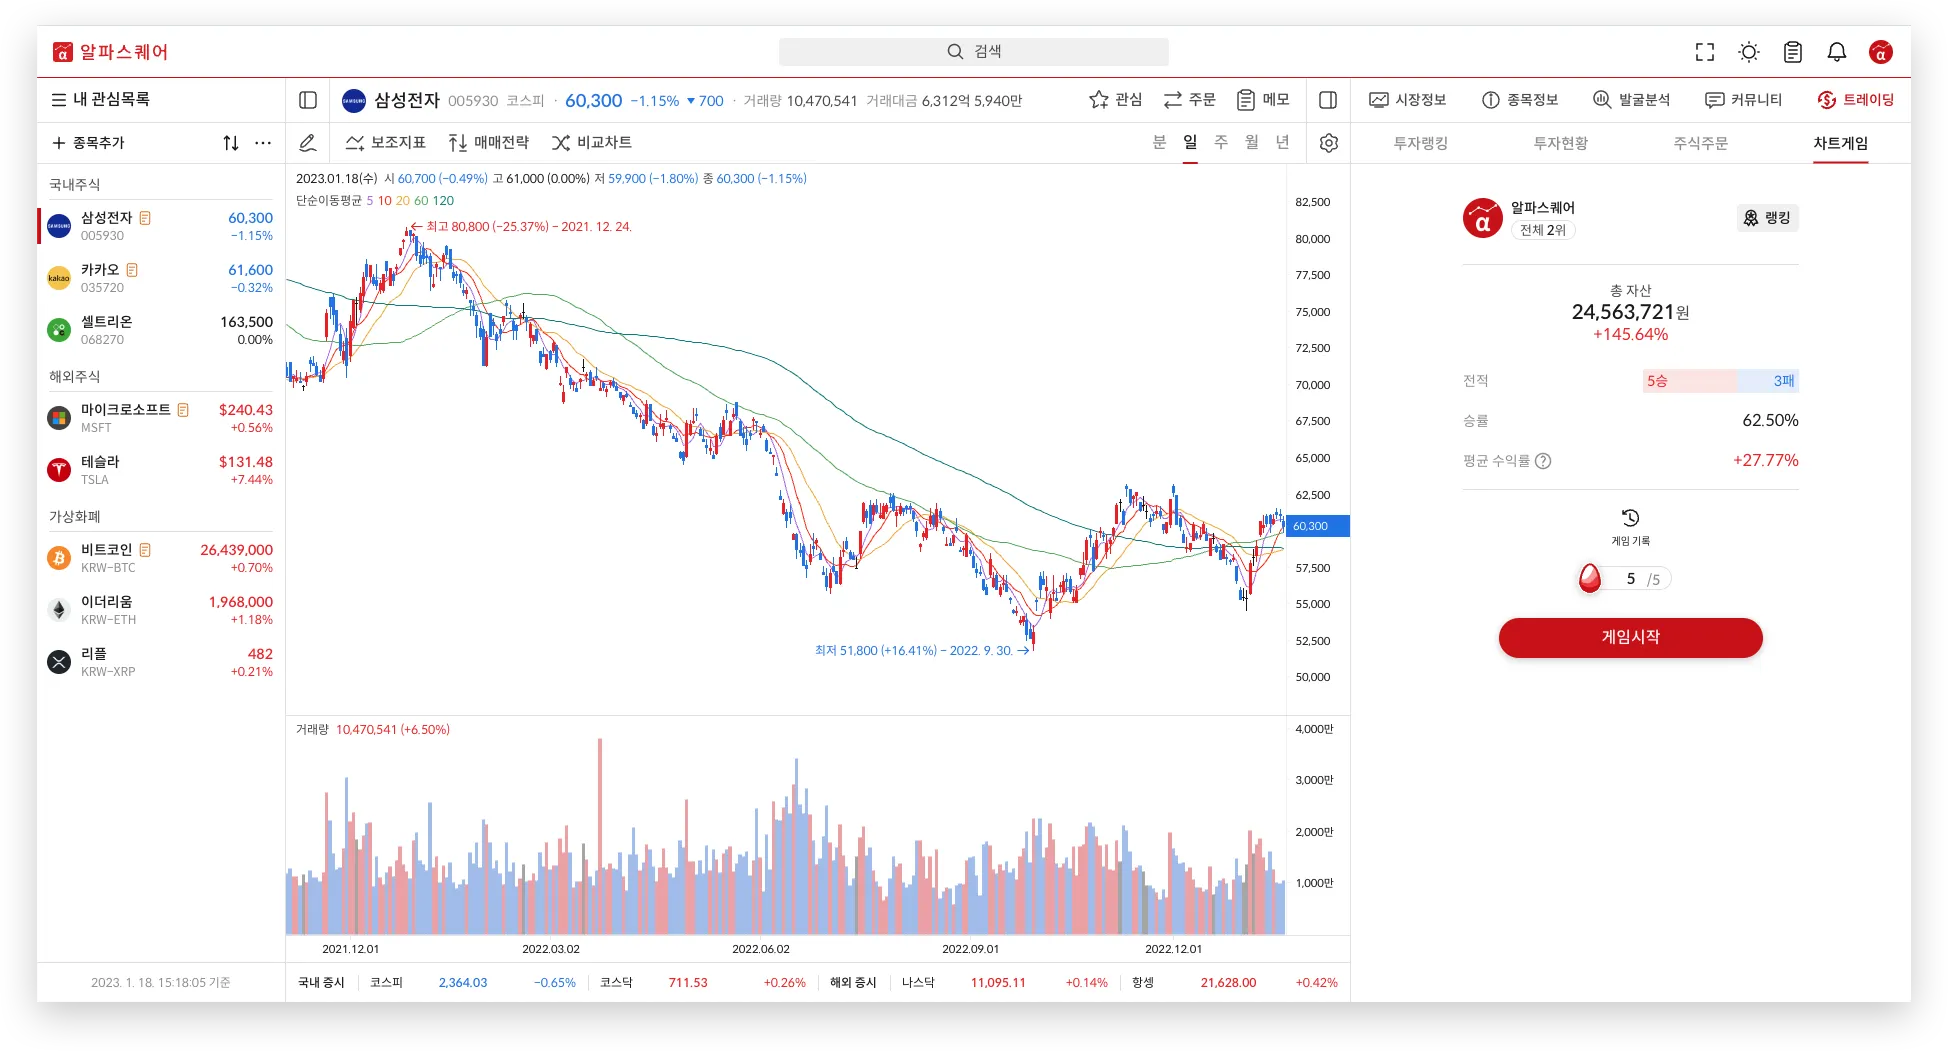
Task: Open the 종목정보 tab
Action: pyautogui.click(x=1520, y=100)
